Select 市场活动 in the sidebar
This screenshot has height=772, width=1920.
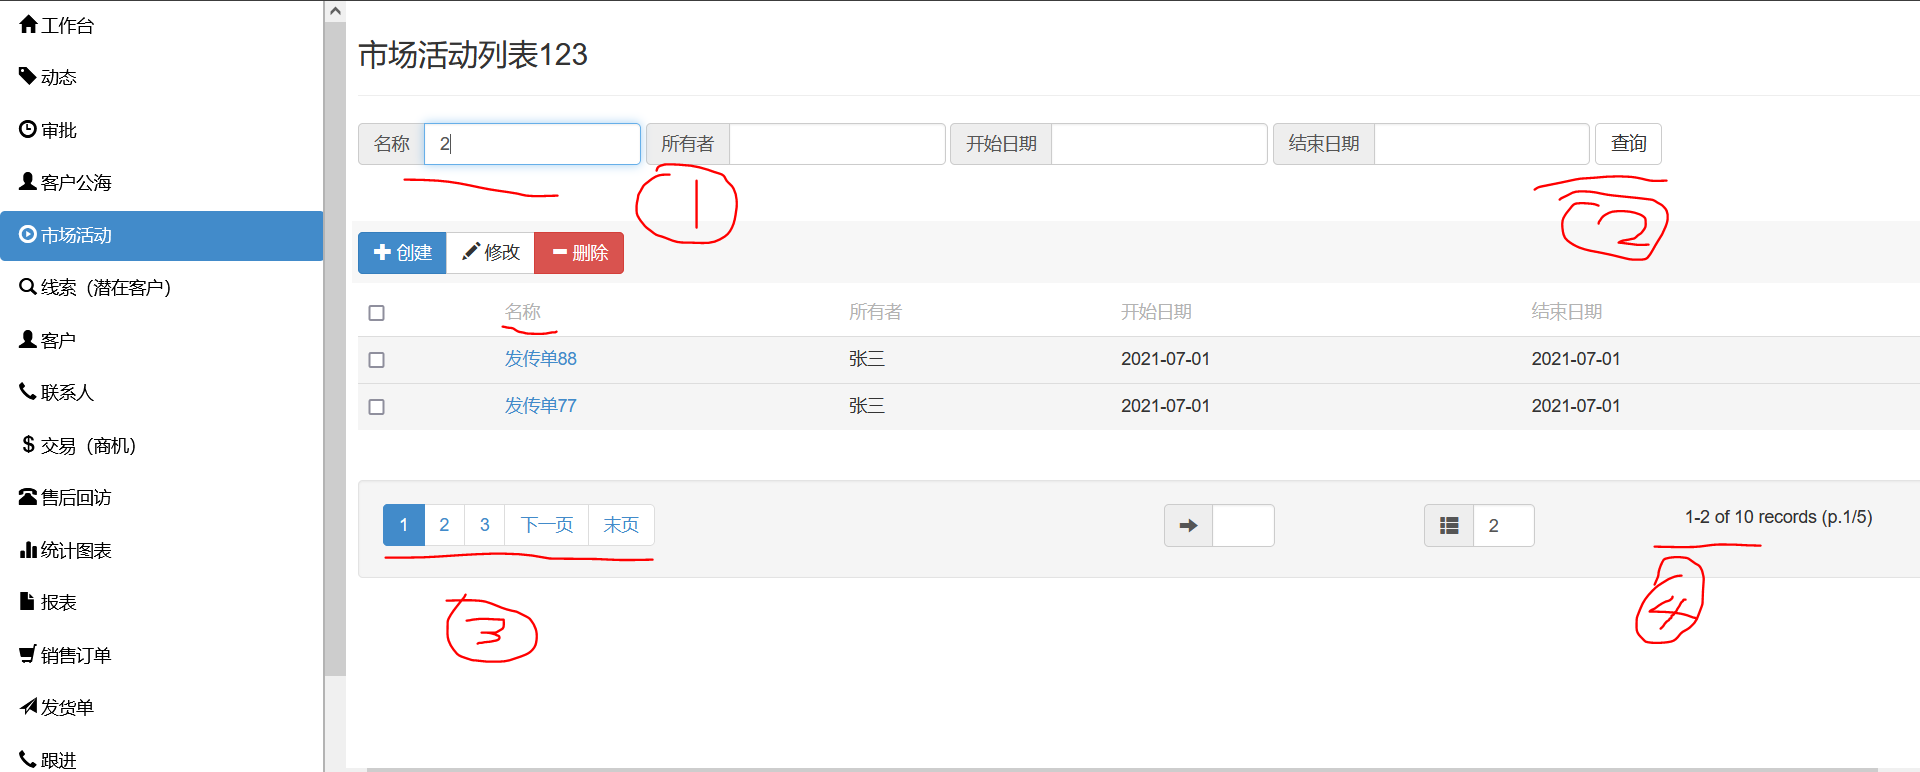pyautogui.click(x=162, y=235)
